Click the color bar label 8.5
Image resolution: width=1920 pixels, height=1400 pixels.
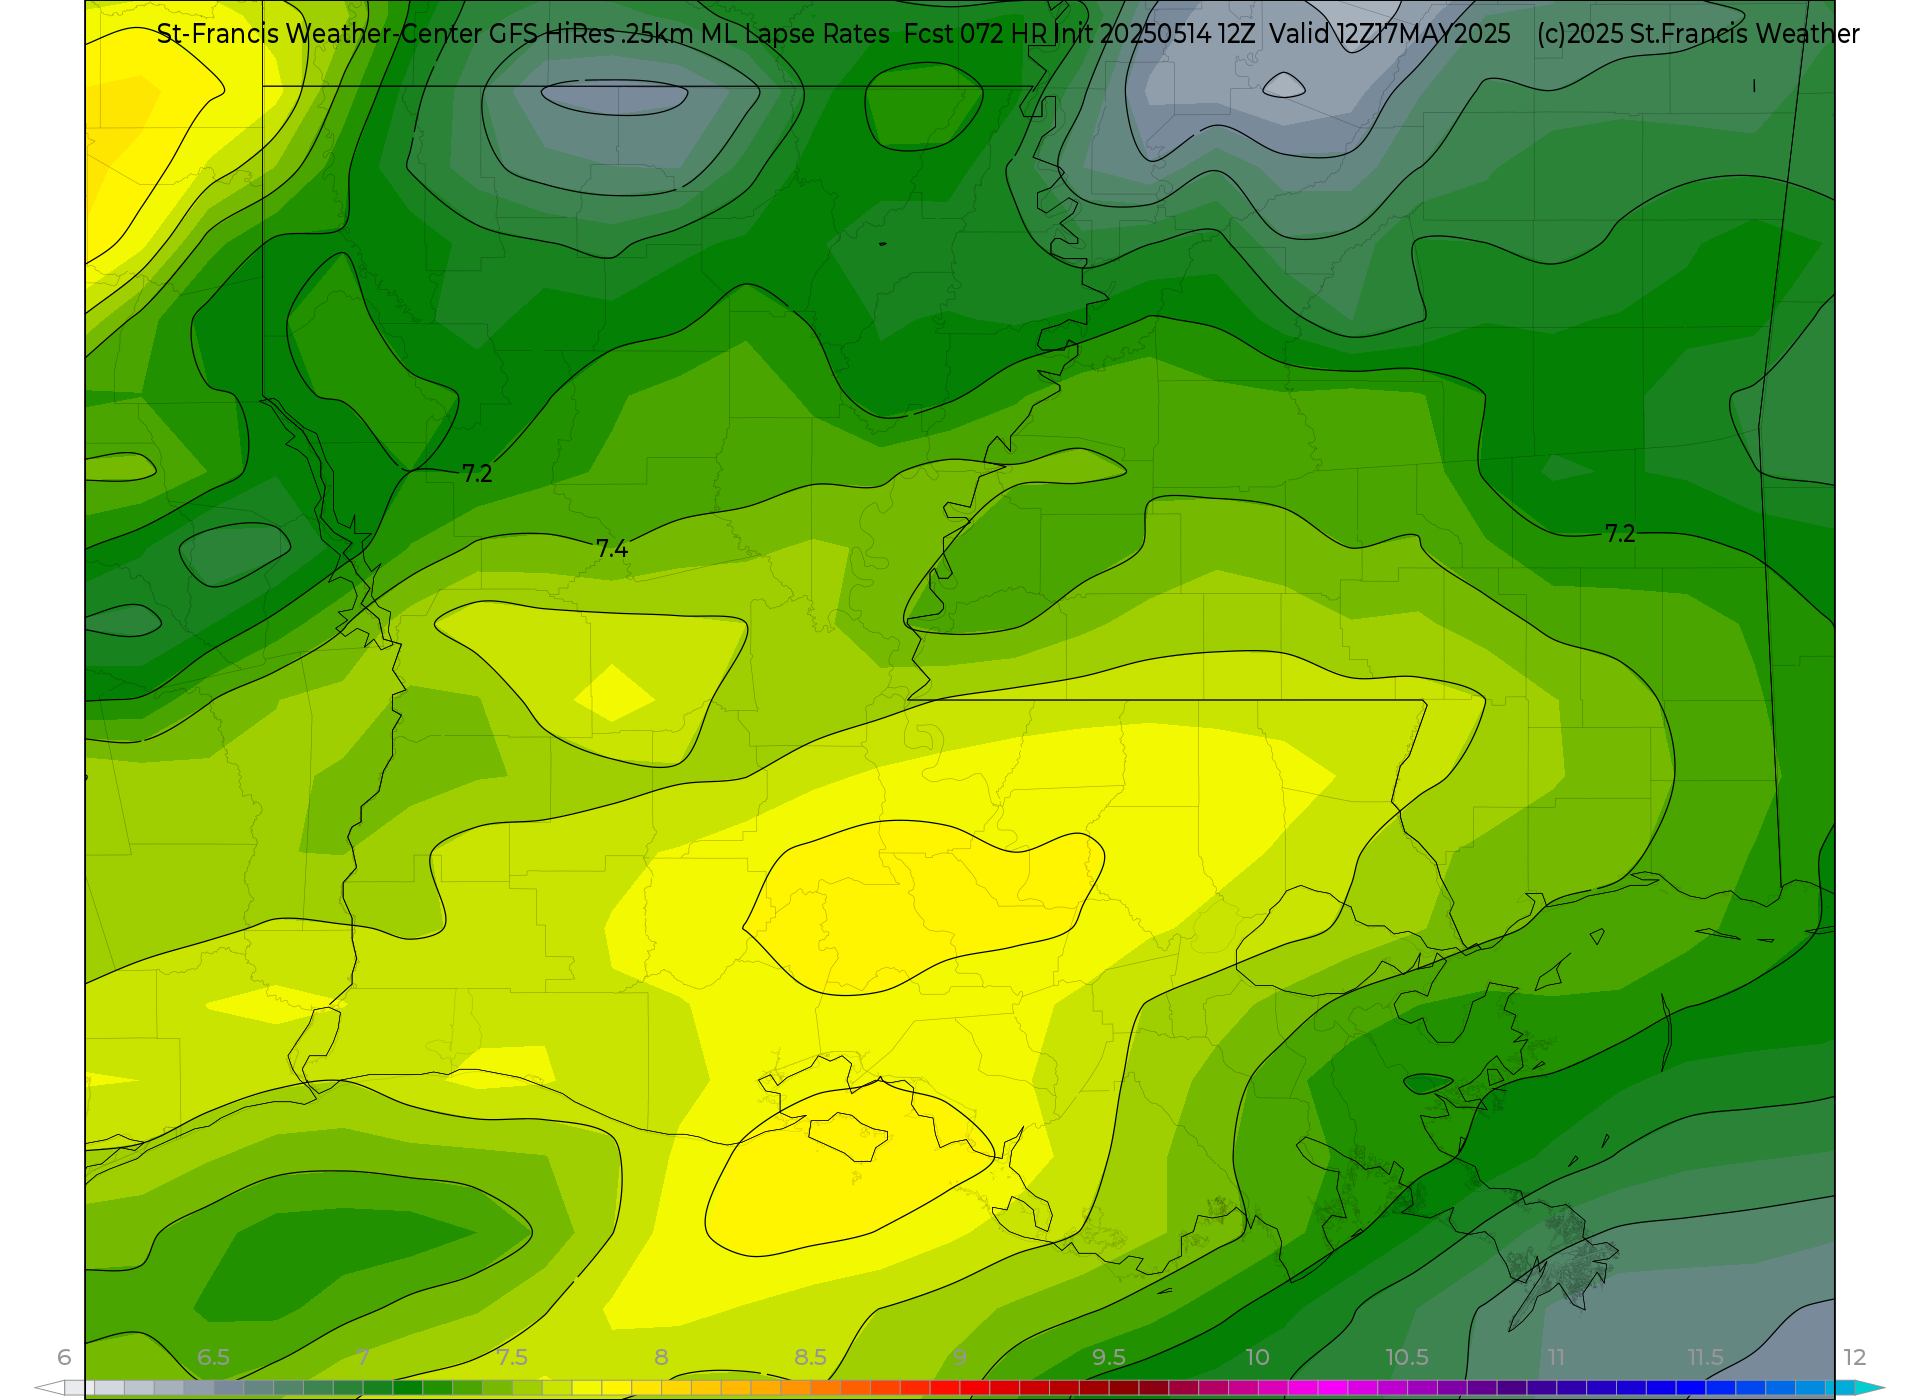[810, 1357]
